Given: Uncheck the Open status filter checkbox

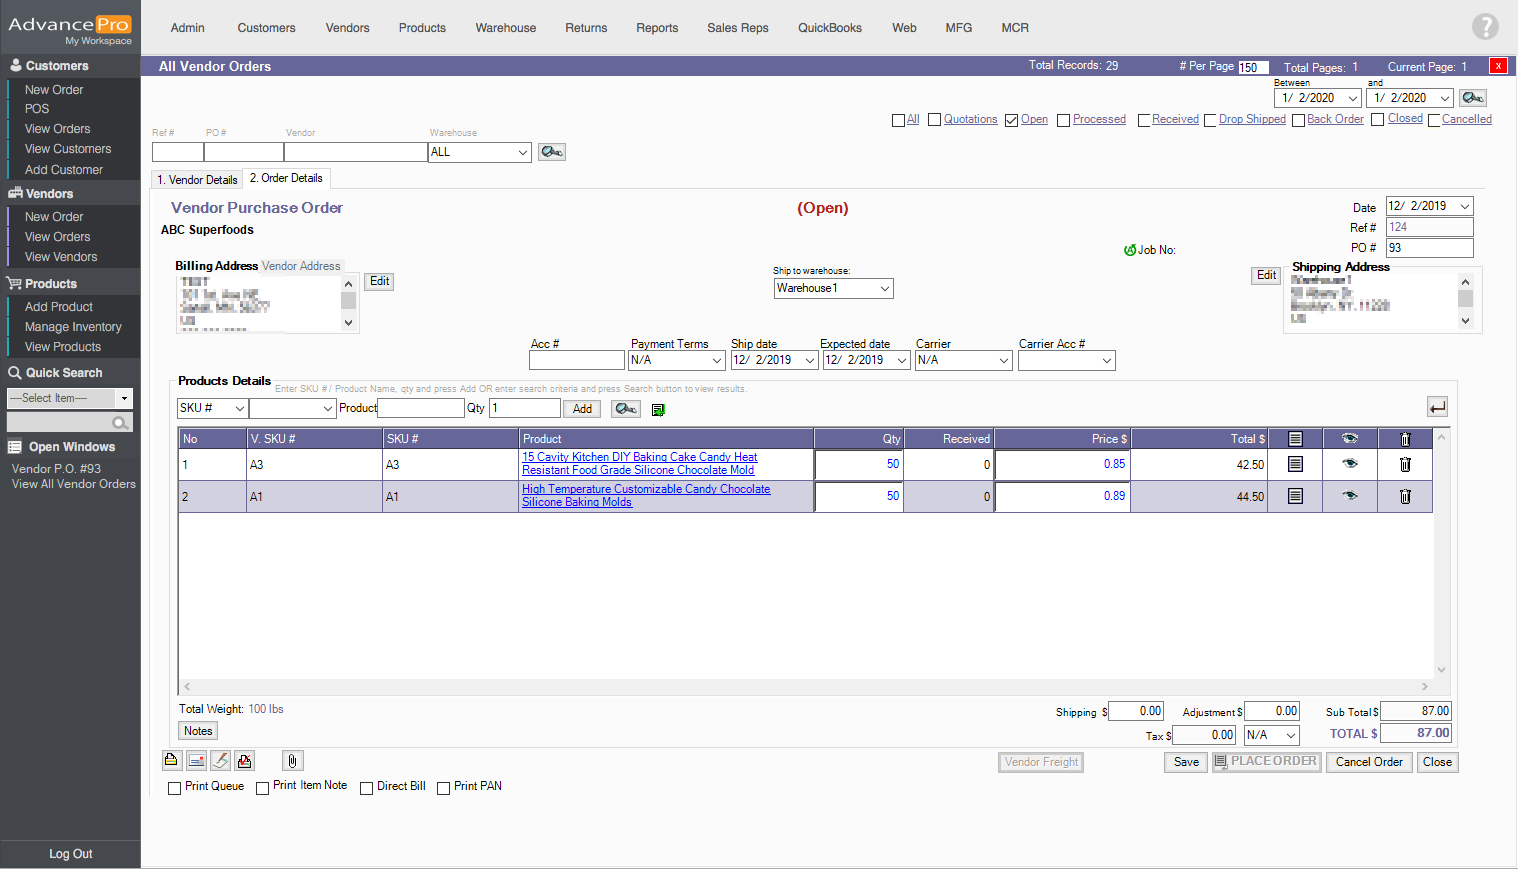Looking at the screenshot, I should coord(1011,120).
